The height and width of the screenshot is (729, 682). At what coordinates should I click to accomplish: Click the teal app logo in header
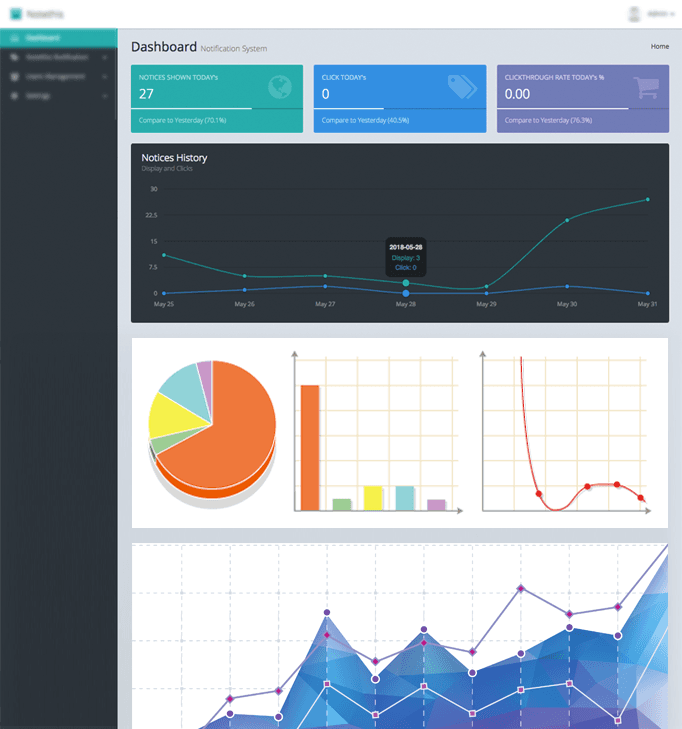click(16, 14)
